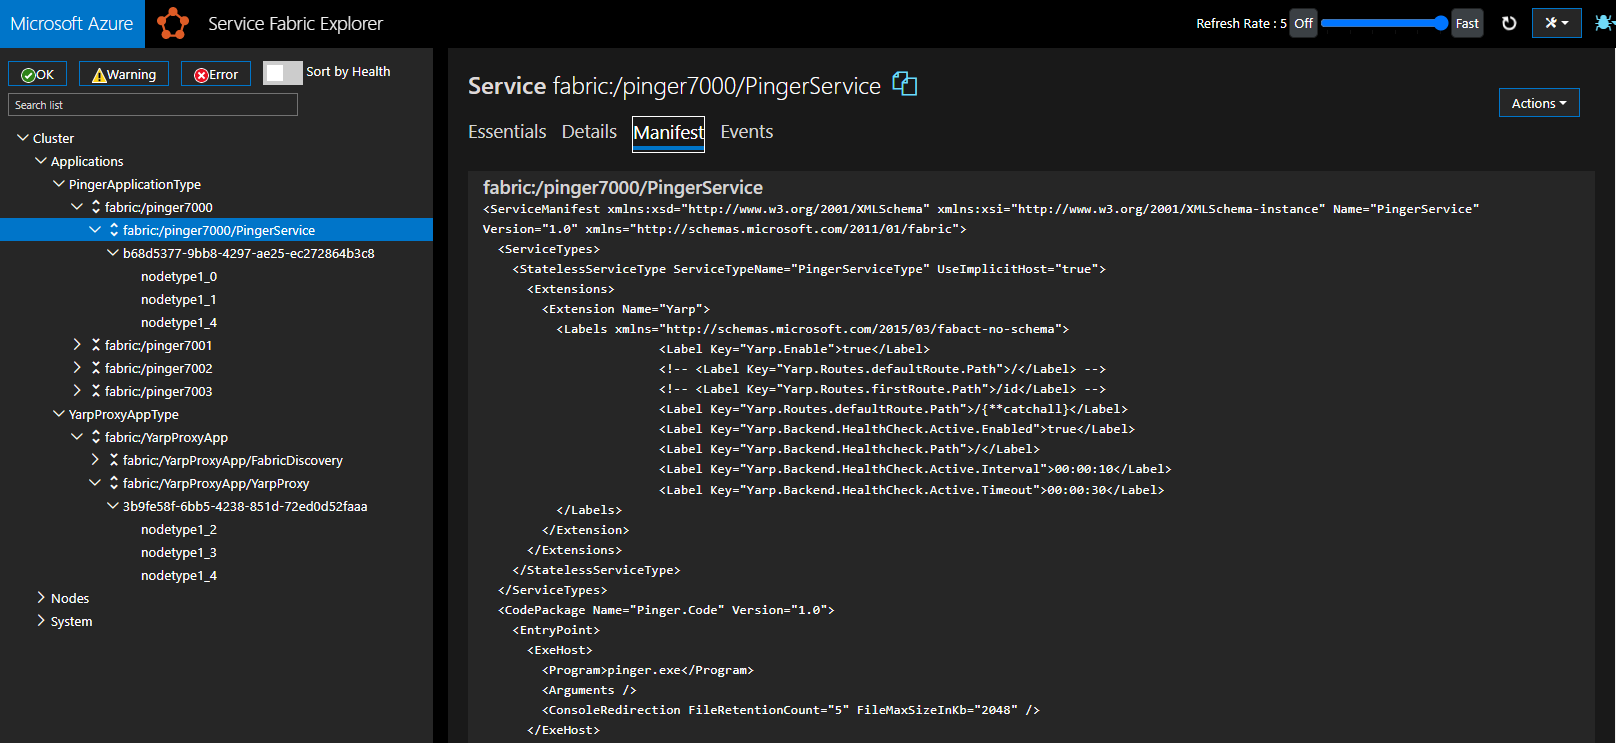Collapse partition b68d5377-9bb8-4297-ae25-ec272864b3c8
Viewport: 1616px width, 743px height.
coord(113,253)
